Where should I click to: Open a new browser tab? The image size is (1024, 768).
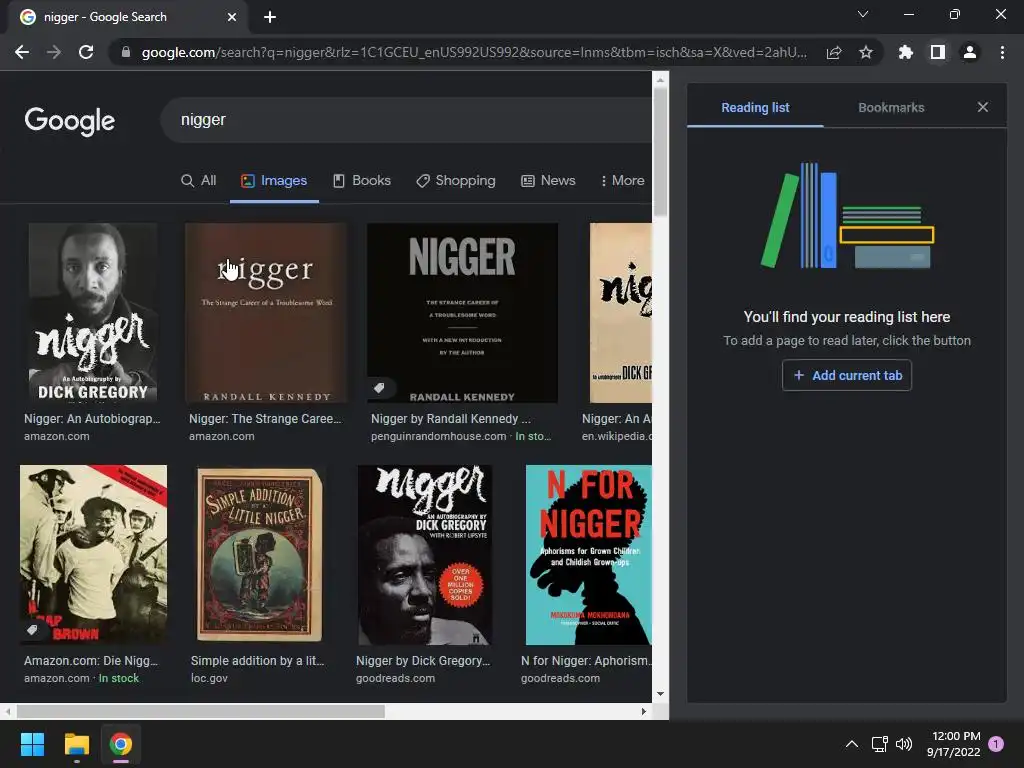[x=270, y=17]
